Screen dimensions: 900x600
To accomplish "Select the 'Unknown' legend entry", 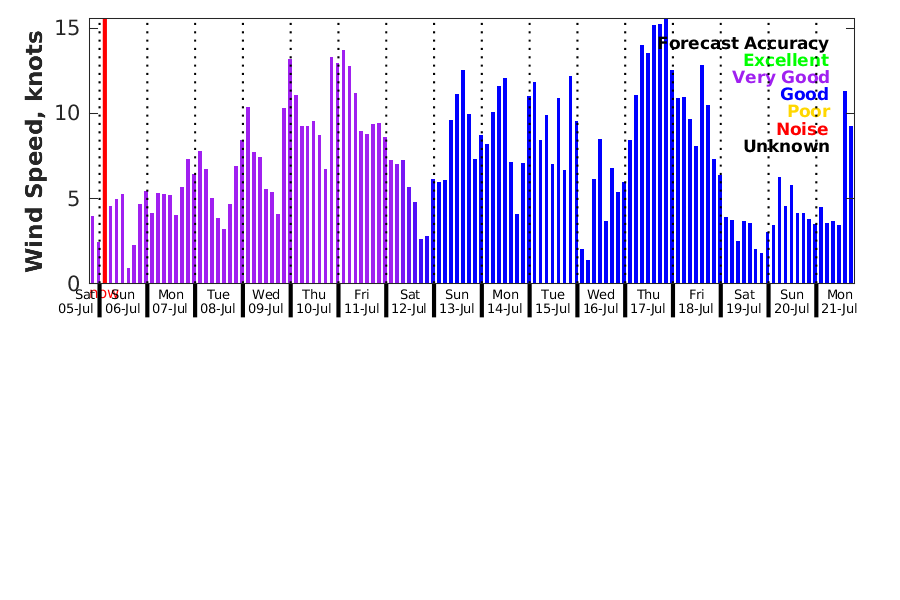I will click(786, 146).
